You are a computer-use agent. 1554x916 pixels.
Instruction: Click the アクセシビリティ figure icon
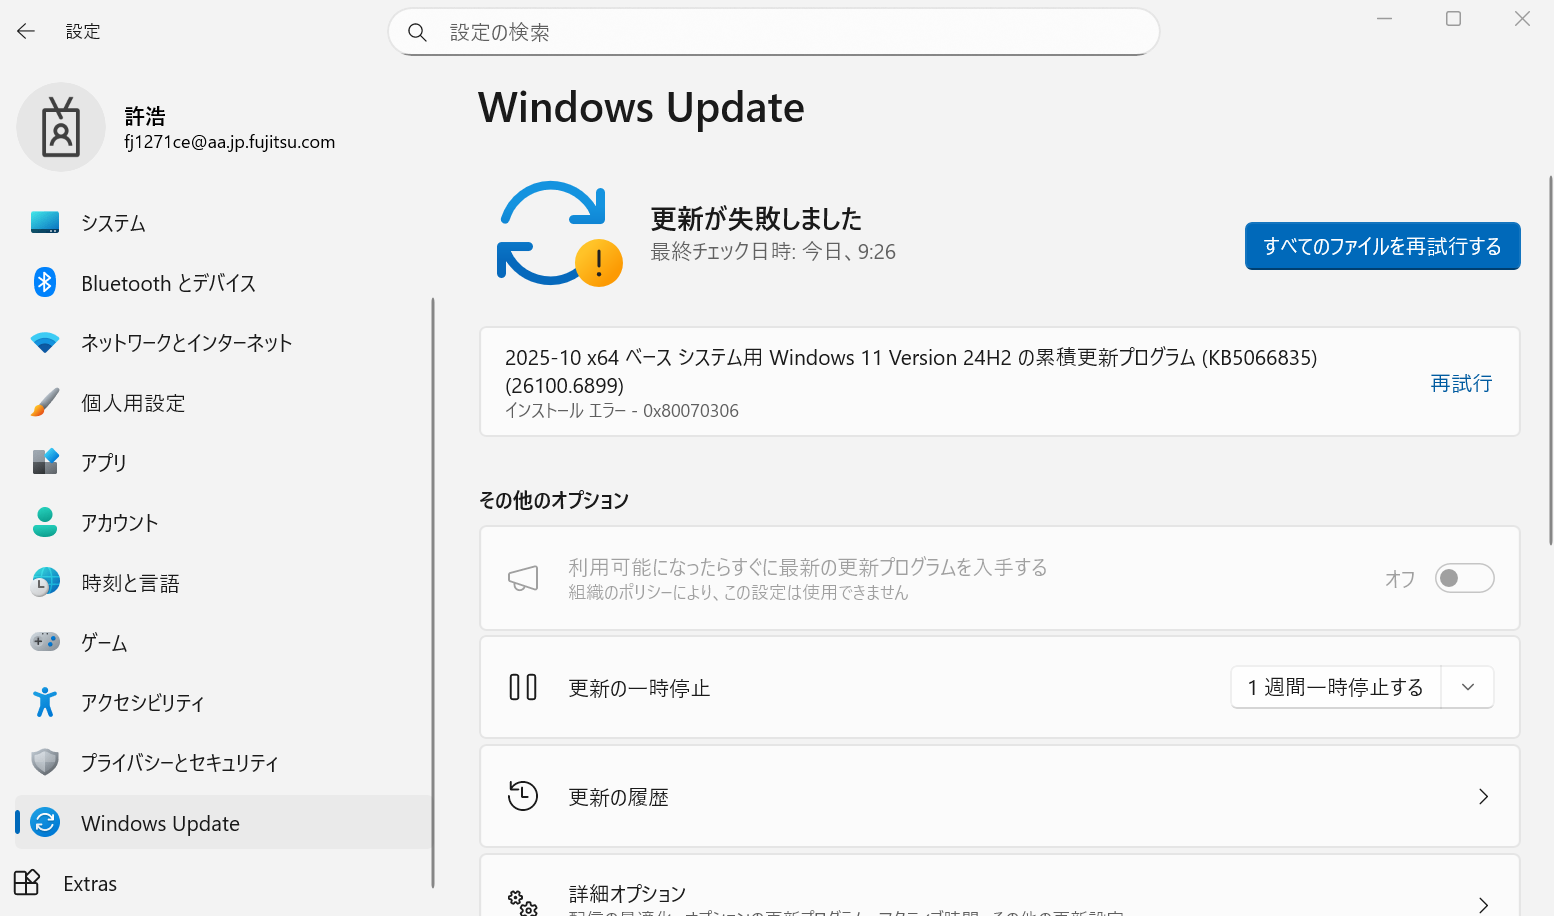(45, 702)
